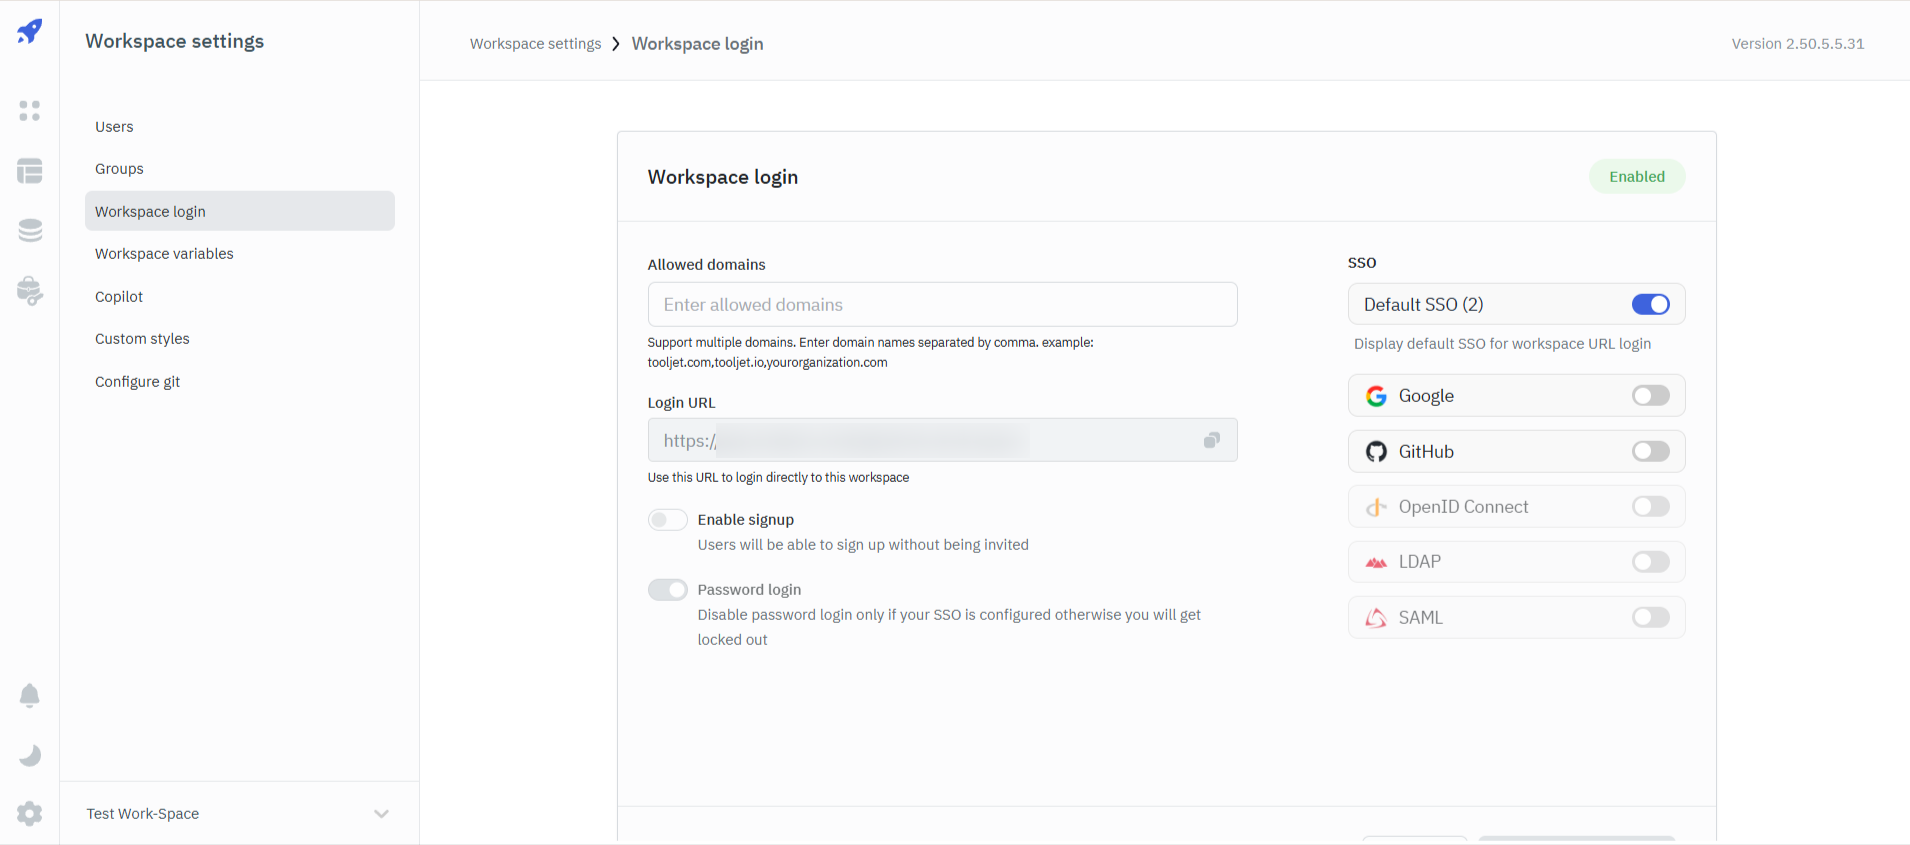Open the LDAP SSO configuration row
The image size is (1910, 845).
[1517, 562]
